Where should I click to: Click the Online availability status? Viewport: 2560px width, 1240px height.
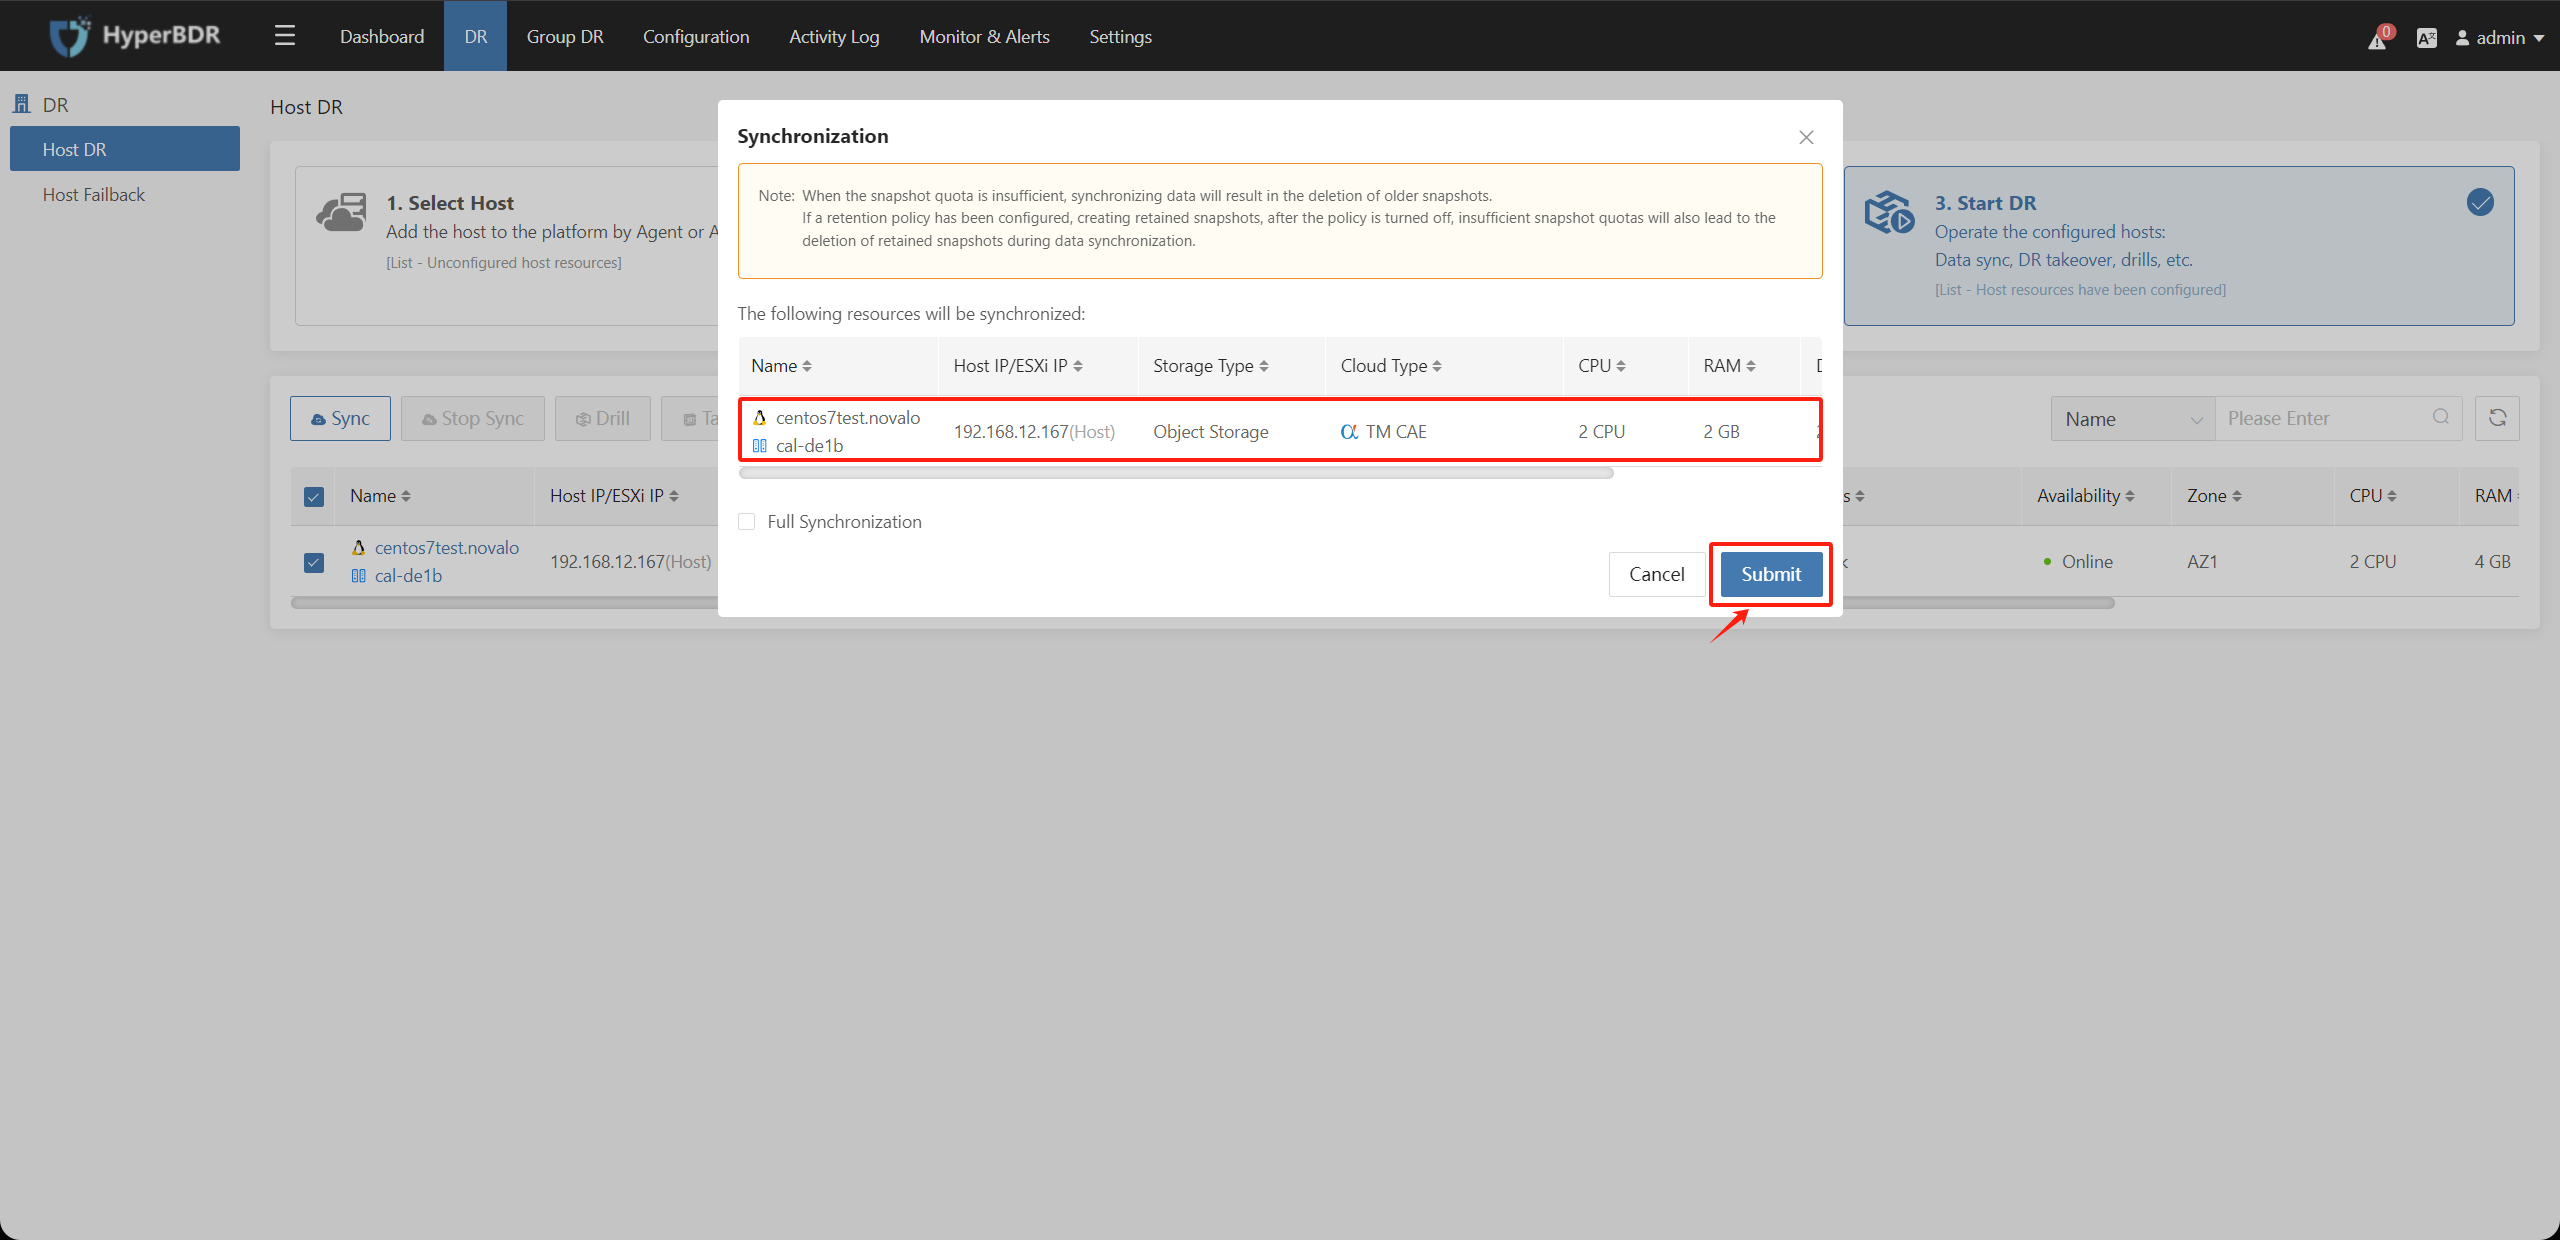coord(2078,562)
